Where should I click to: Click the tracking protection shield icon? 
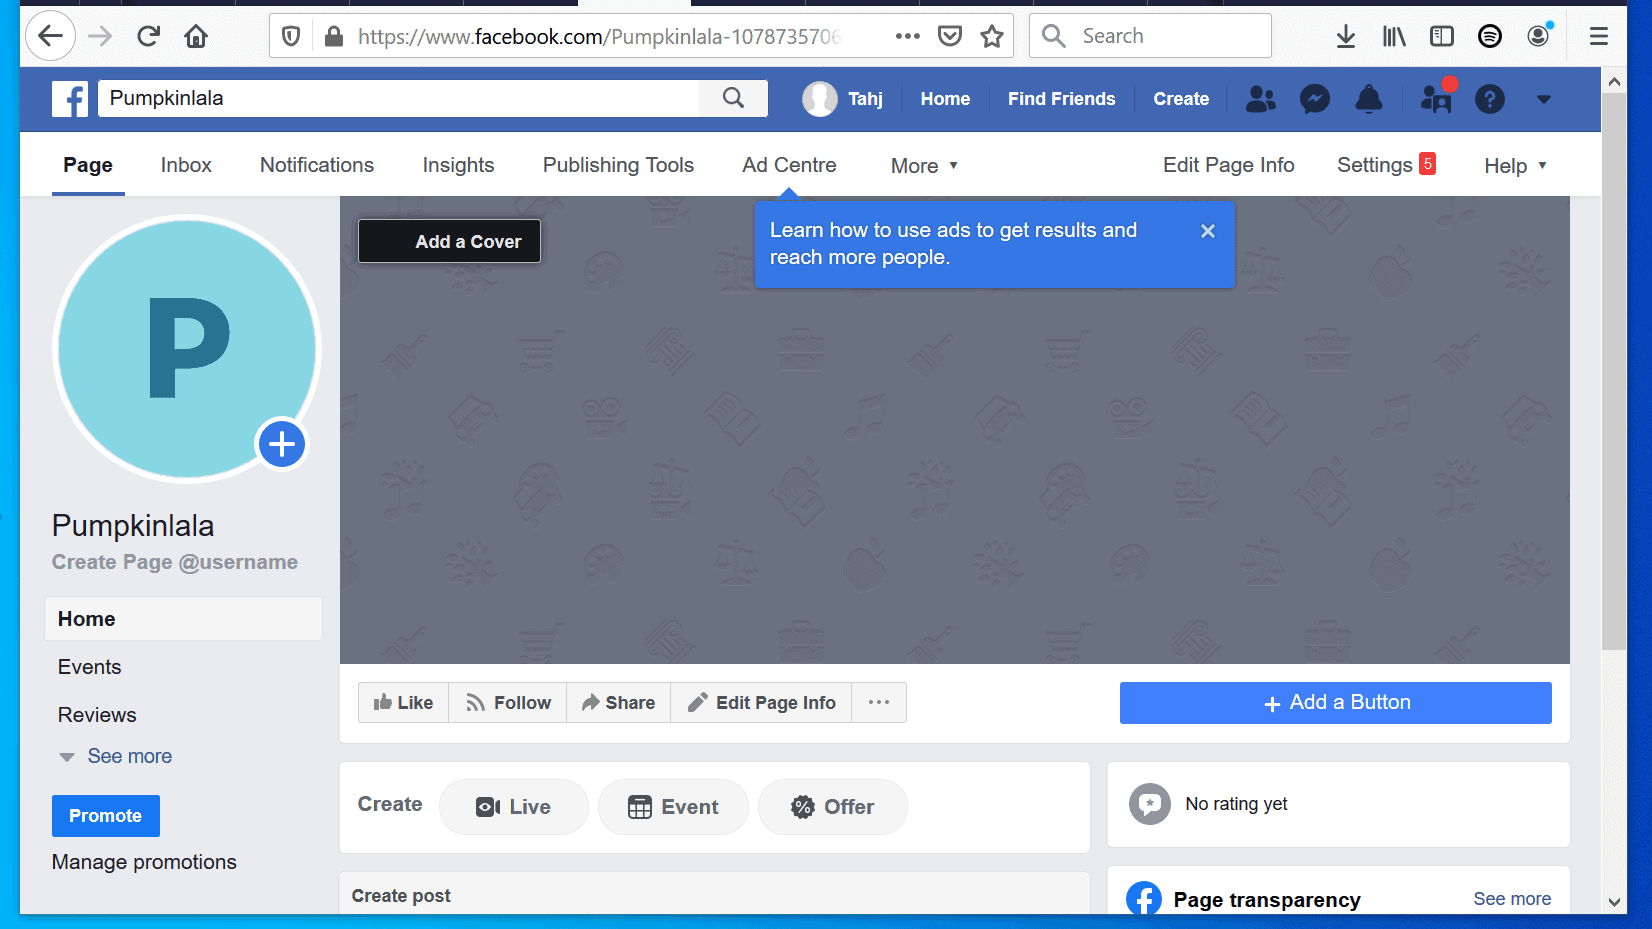(291, 37)
